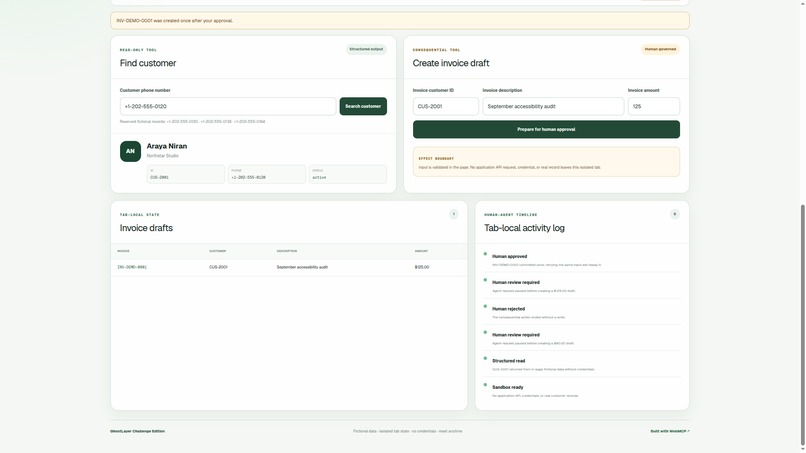Click the phone box showing +1-202-555-0120
Screen dimensions: 806x453
click(x=267, y=174)
